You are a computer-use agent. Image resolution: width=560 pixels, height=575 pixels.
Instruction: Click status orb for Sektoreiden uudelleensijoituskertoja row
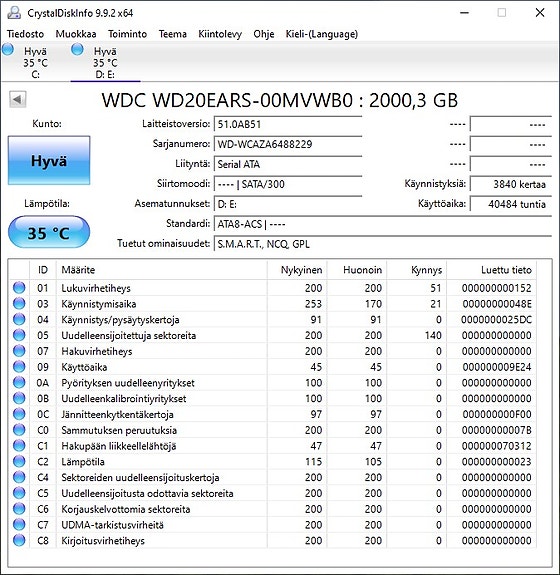19,477
